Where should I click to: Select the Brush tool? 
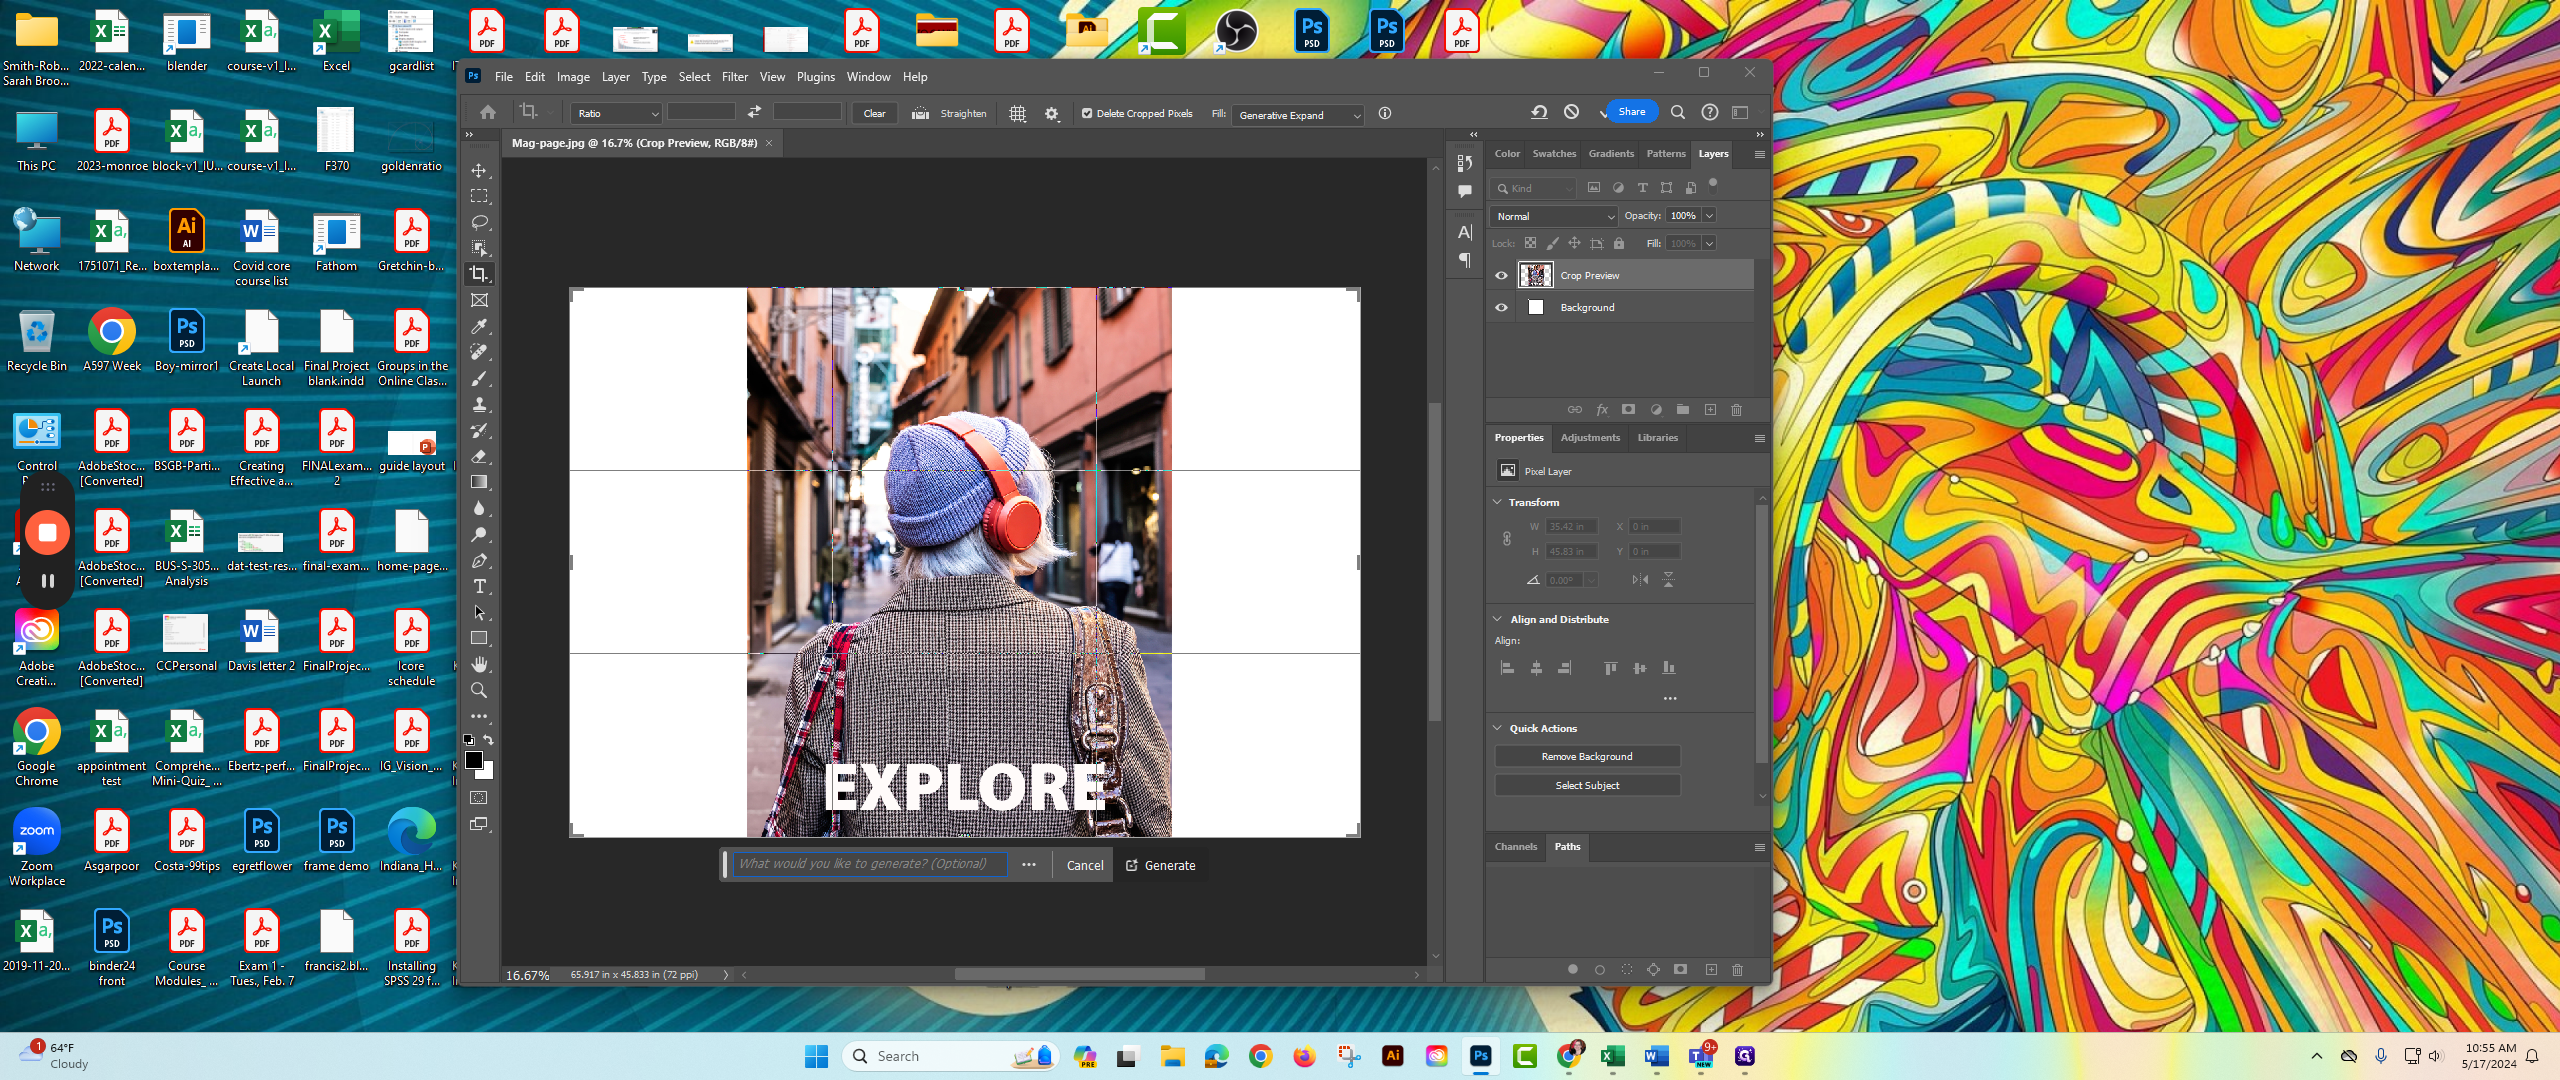point(479,378)
